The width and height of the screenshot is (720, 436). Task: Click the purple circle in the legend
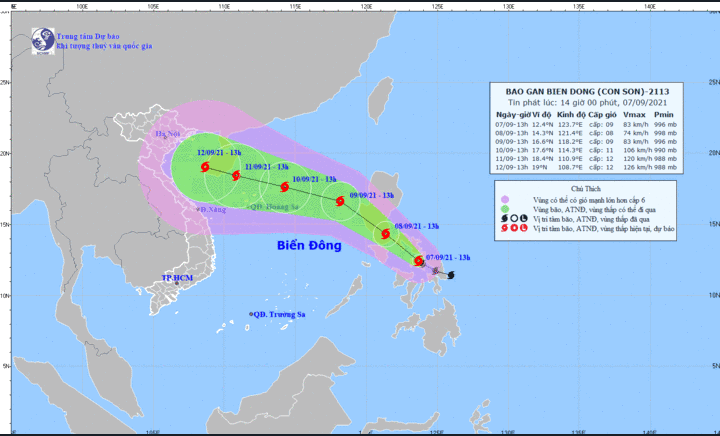[506, 197]
